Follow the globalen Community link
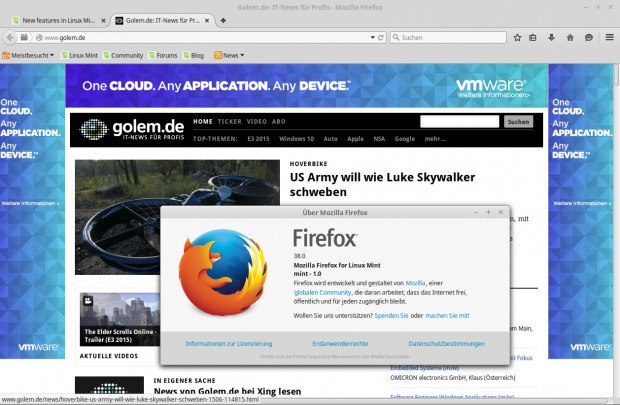Screen dimensions: 620x405 coord(322,292)
